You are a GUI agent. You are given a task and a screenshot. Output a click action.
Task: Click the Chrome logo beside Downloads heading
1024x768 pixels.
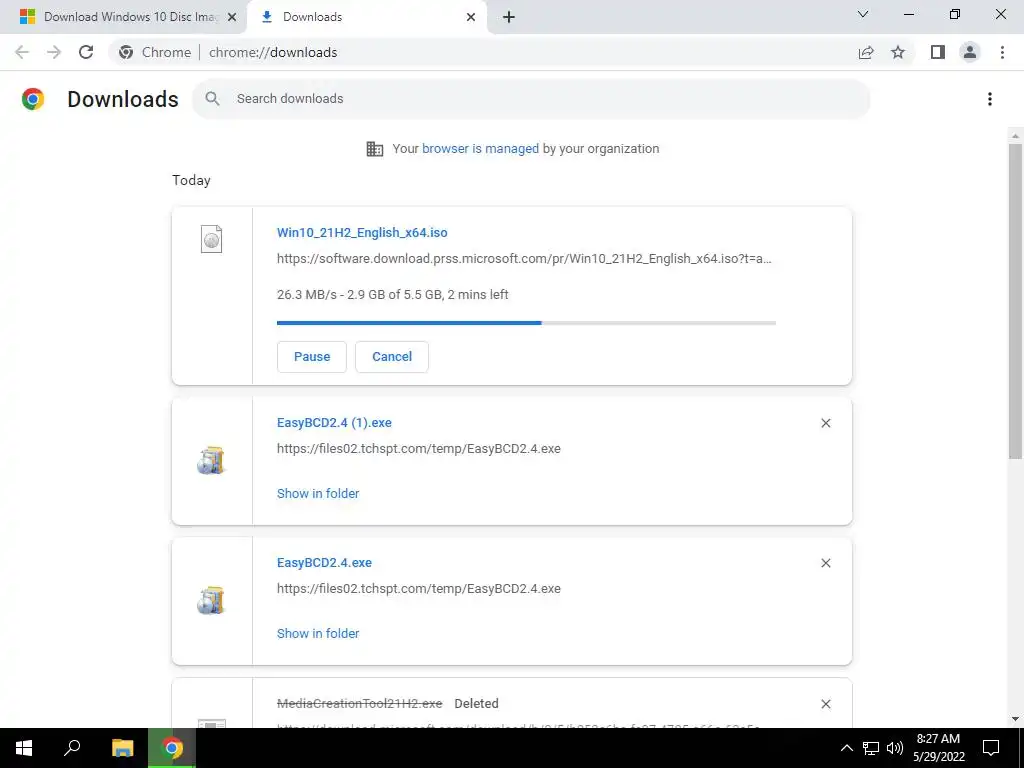(x=33, y=99)
